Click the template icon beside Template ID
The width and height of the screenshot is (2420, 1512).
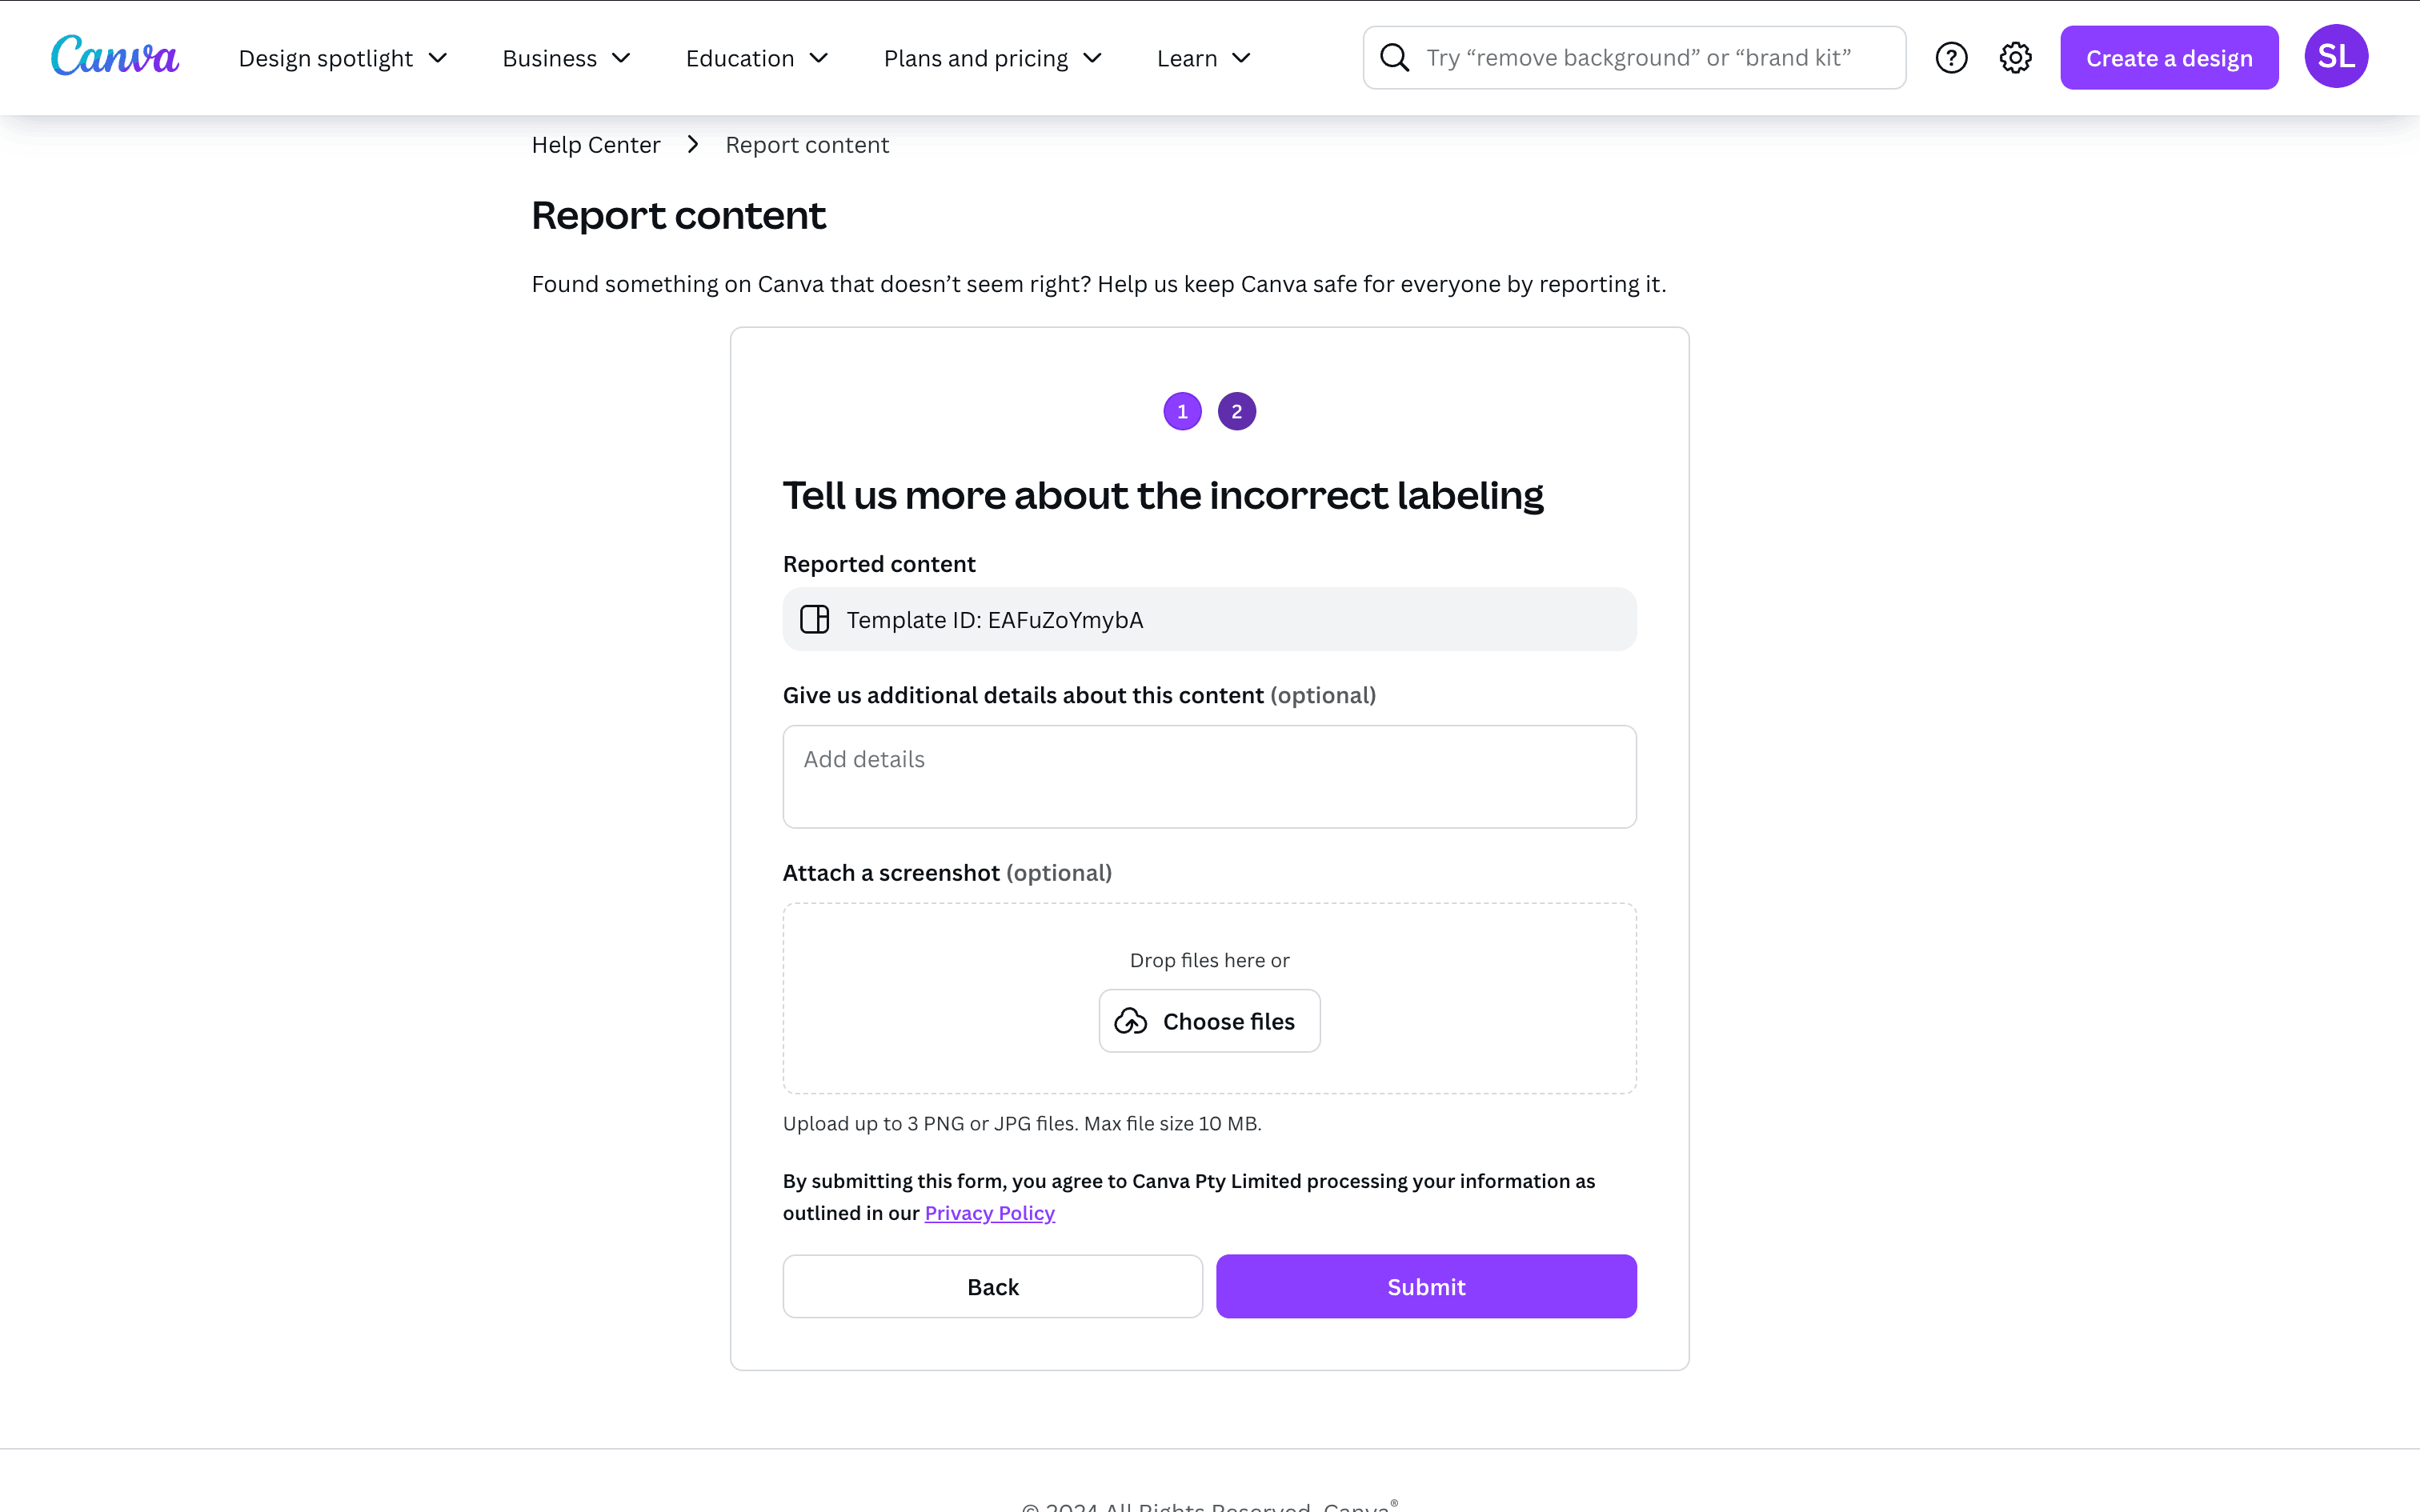(815, 620)
